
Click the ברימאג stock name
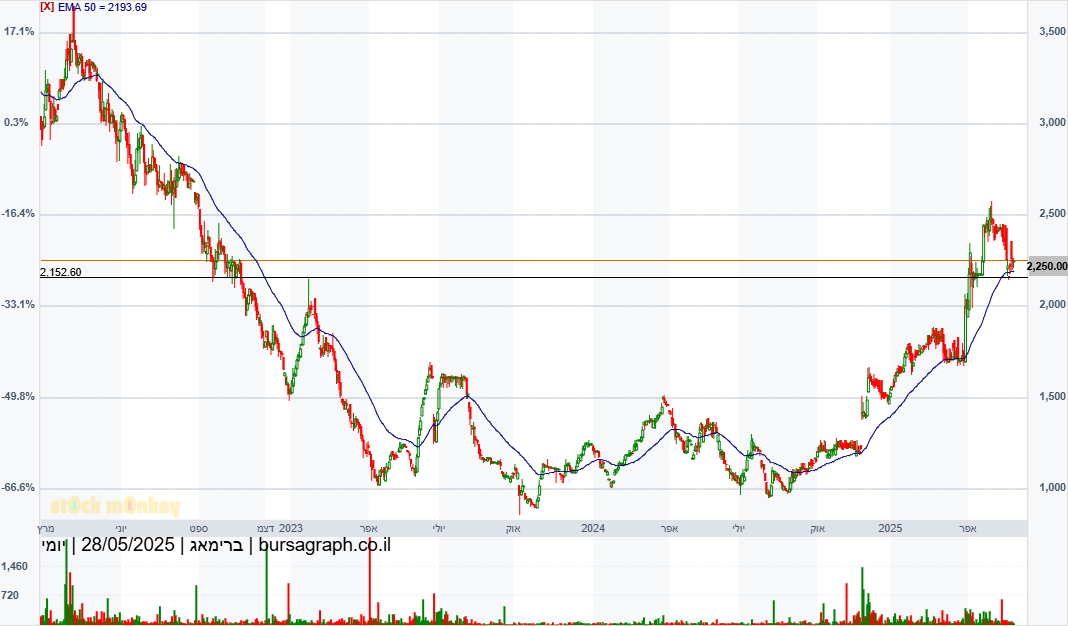[x=217, y=545]
